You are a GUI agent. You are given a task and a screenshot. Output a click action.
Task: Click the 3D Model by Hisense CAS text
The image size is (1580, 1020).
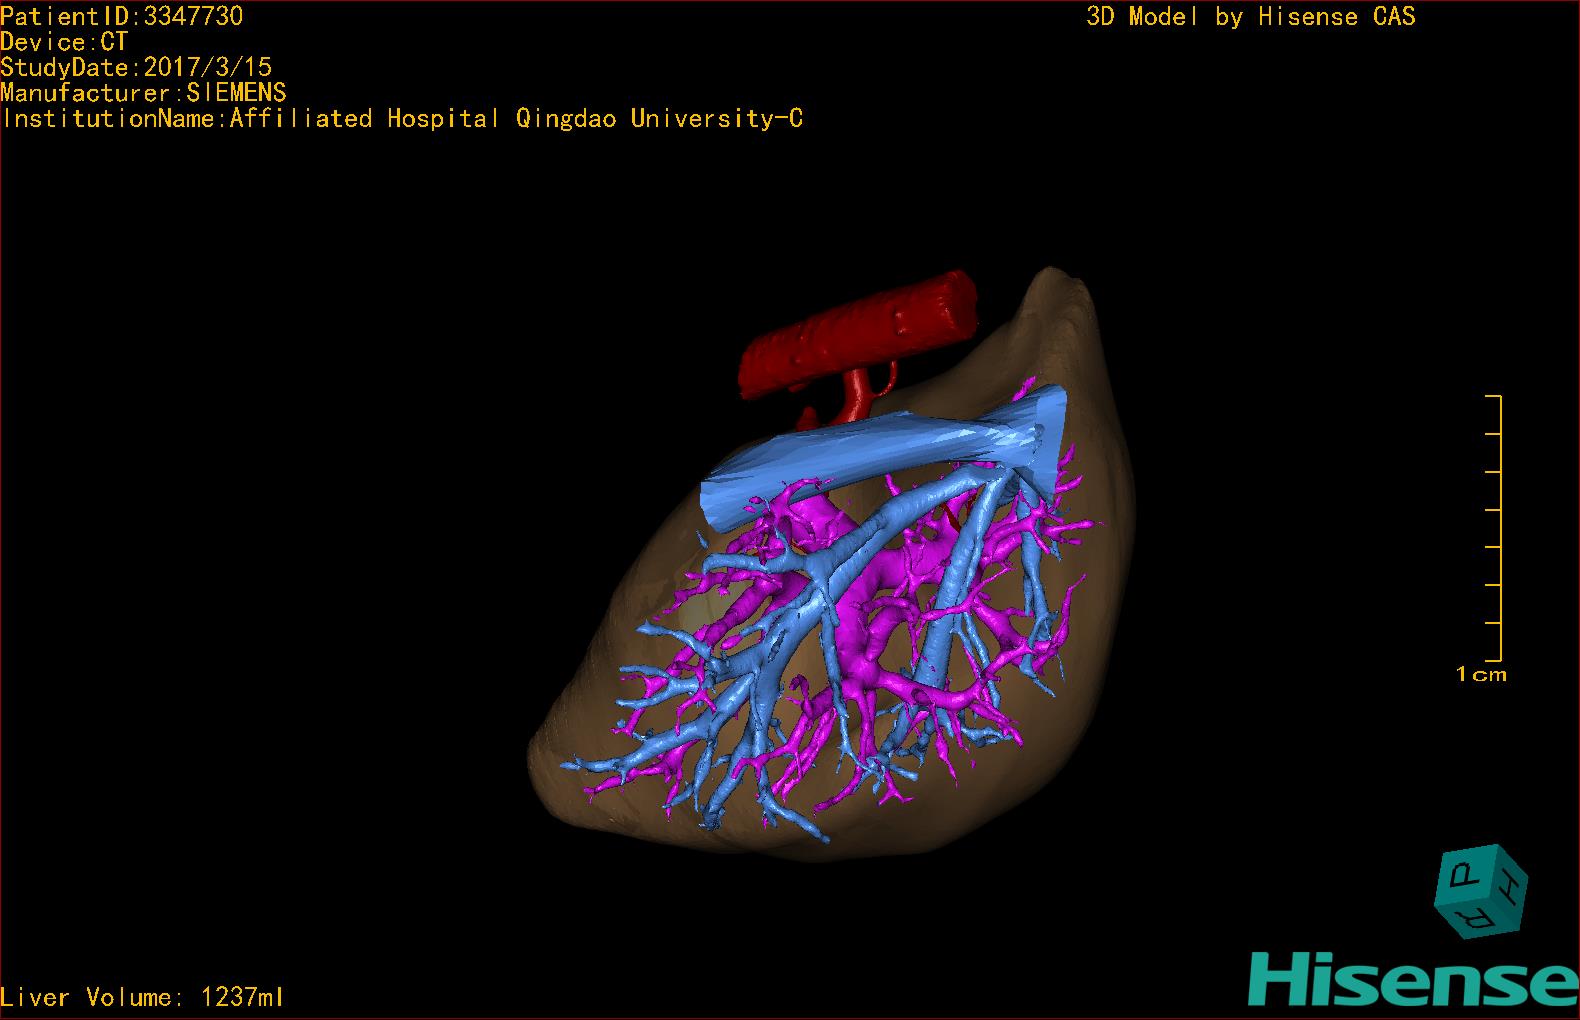click(x=1251, y=17)
